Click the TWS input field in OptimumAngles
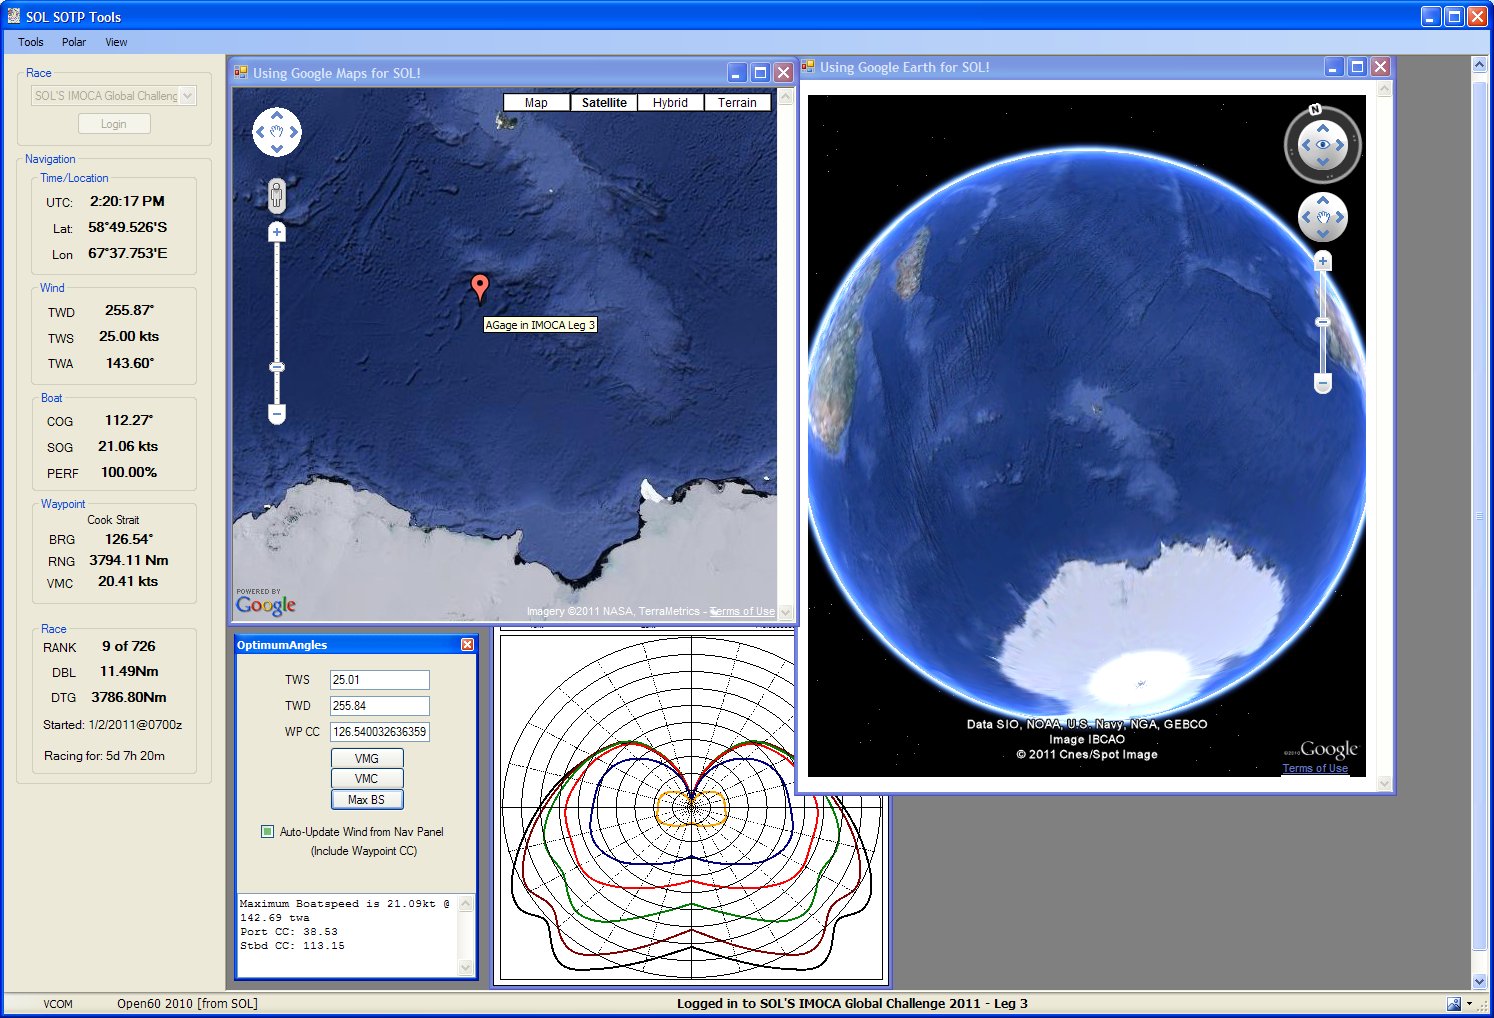 (x=380, y=680)
